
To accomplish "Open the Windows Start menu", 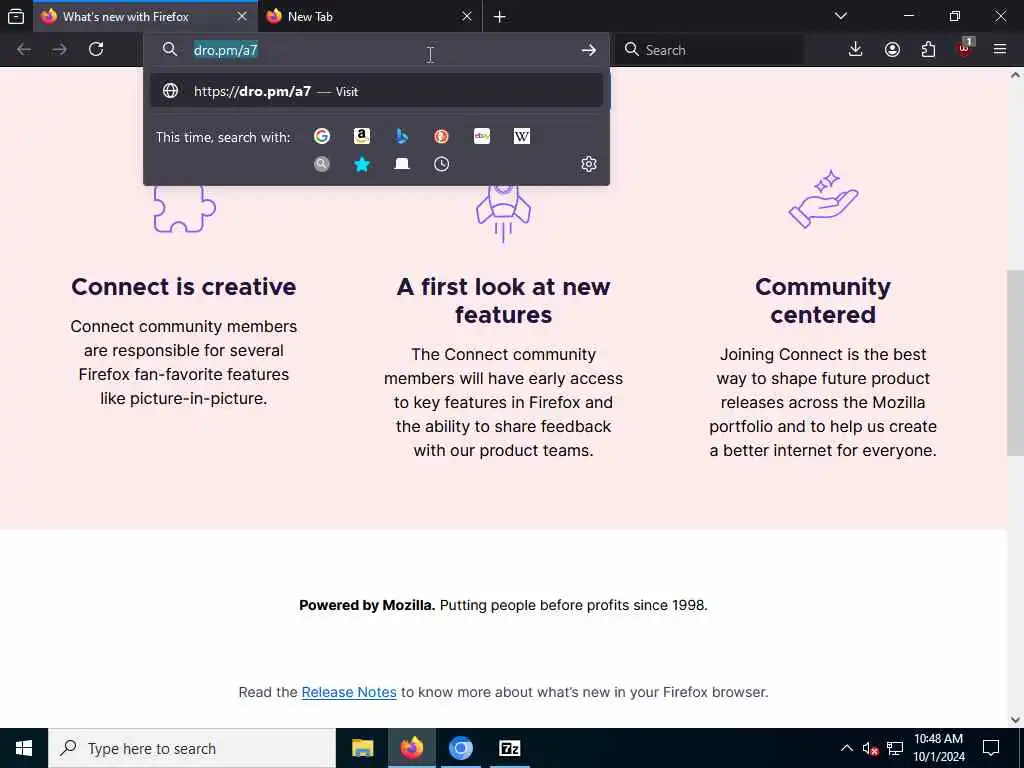I will pyautogui.click(x=24, y=748).
